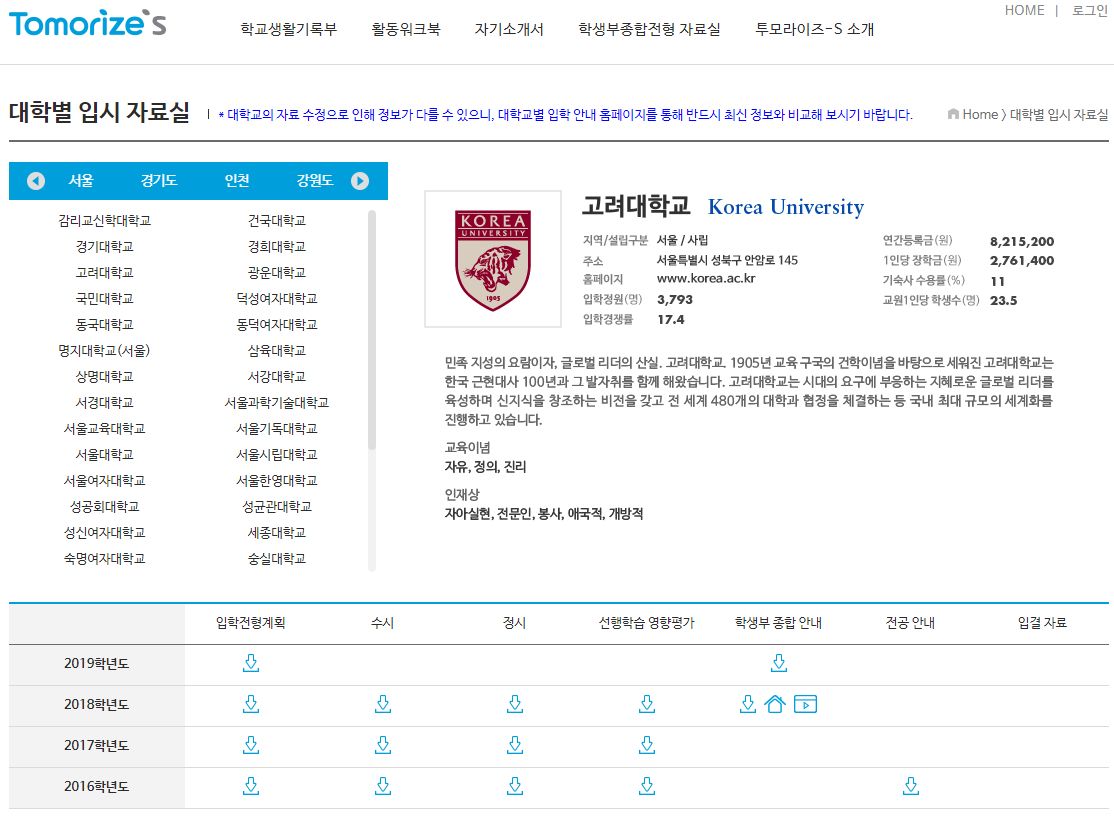The image size is (1114, 818).
Task: Select 고려대학교 in the university list
Action: [104, 273]
